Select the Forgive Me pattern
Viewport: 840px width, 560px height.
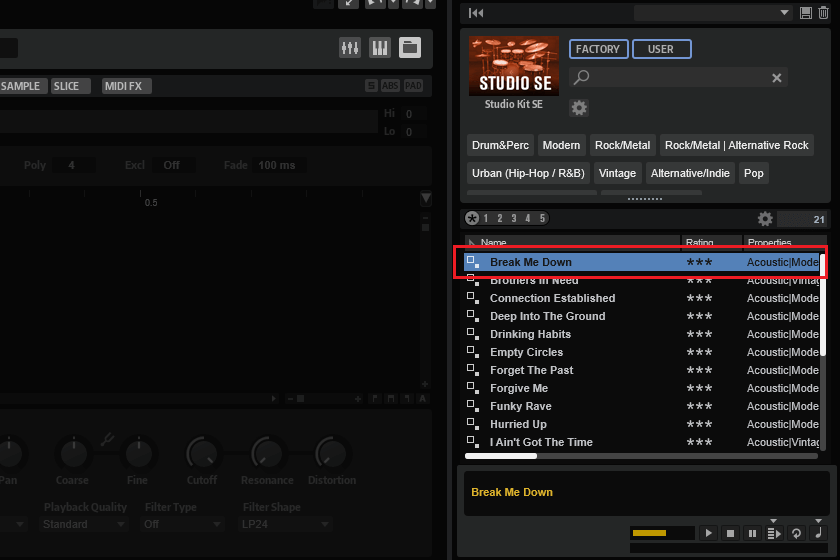(x=519, y=388)
